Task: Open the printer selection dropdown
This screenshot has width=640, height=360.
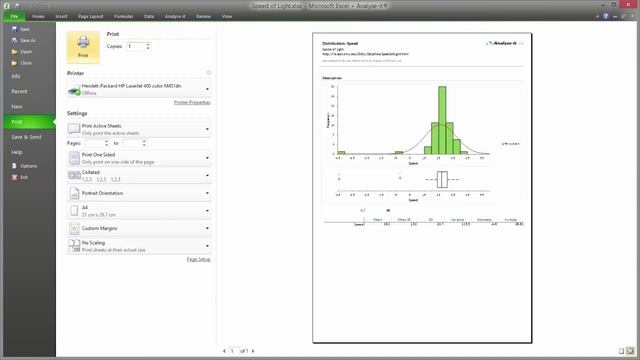Action: coord(207,89)
